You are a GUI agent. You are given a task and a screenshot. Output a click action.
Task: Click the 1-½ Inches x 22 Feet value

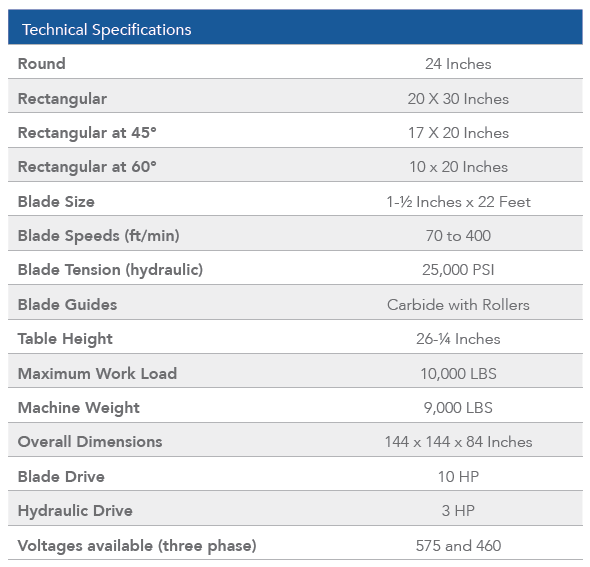coord(458,202)
